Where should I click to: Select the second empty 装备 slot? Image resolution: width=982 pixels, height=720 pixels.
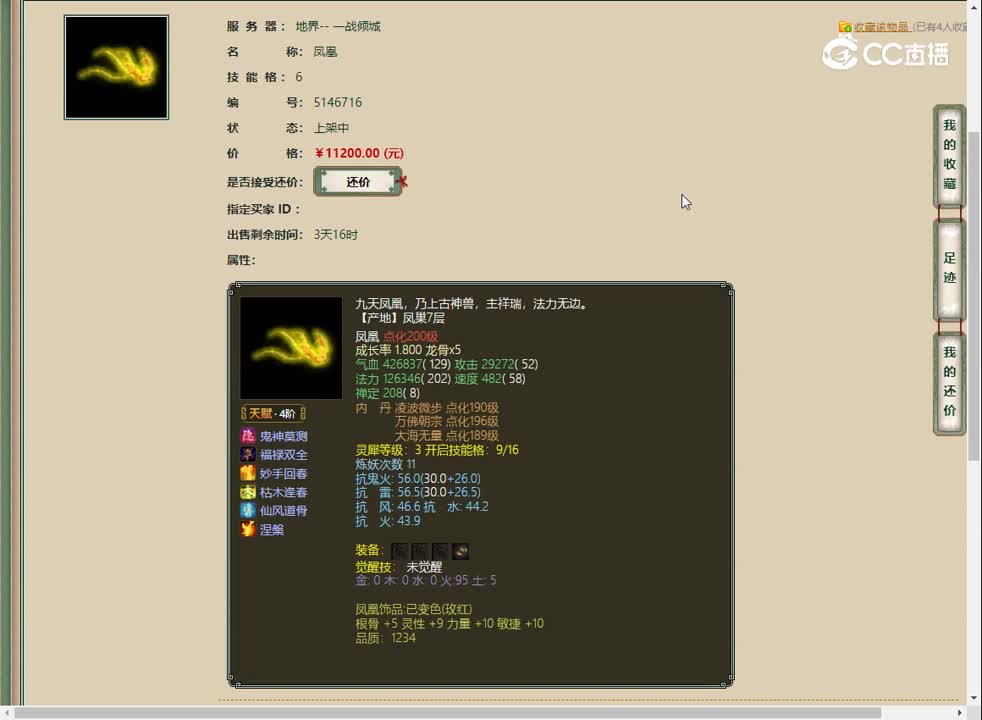pyautogui.click(x=420, y=551)
